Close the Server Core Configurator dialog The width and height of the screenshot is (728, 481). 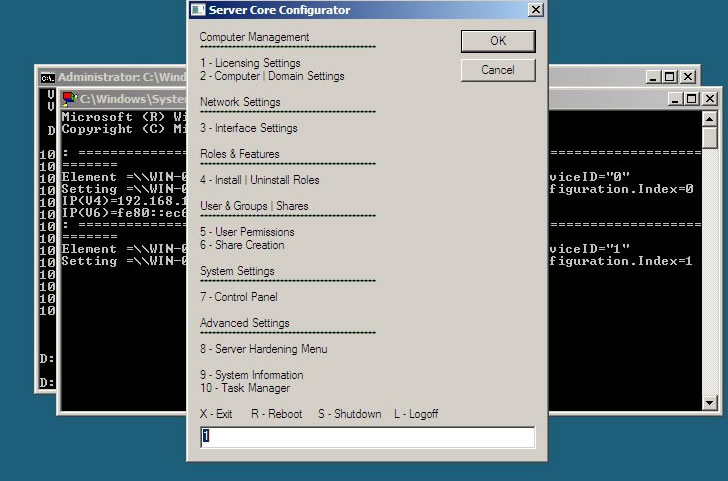pos(535,10)
